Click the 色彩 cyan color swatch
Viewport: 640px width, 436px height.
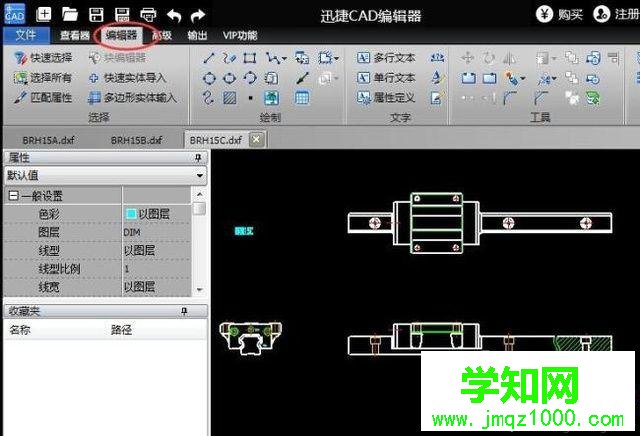click(131, 214)
